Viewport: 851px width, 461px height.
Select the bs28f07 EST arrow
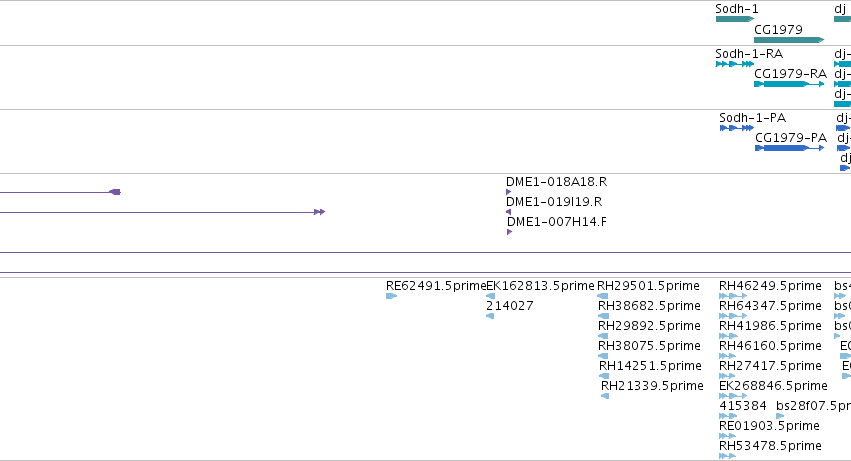click(x=780, y=416)
